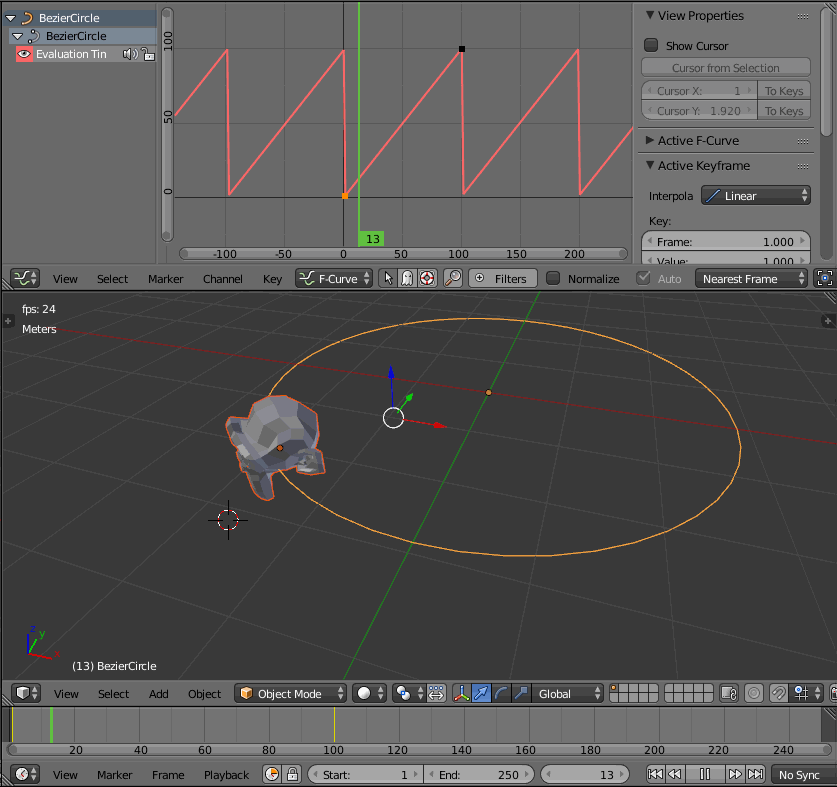The width and height of the screenshot is (837, 787).
Task: Hide the Evaluation Time channel with eye icon
Action: [25, 54]
